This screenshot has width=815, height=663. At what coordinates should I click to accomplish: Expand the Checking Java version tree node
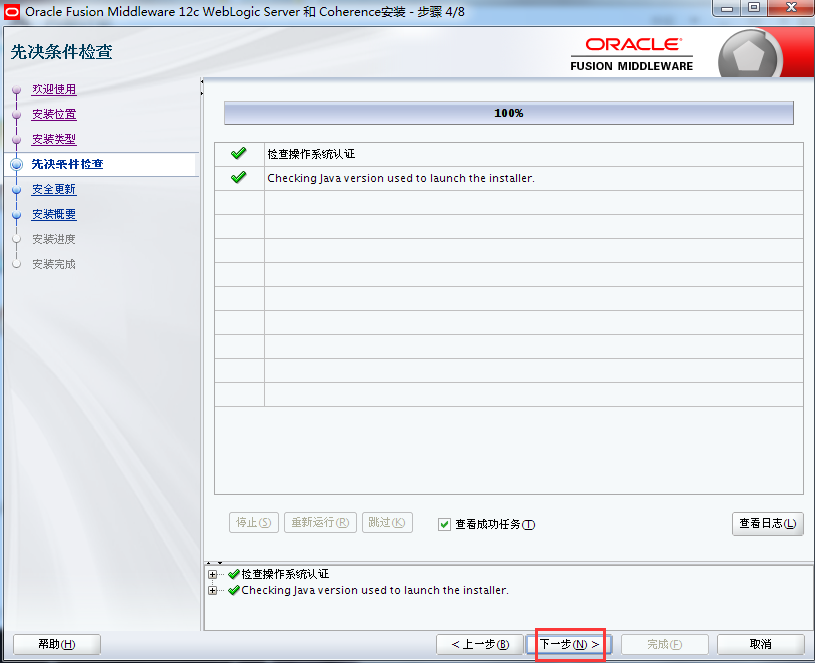click(213, 591)
